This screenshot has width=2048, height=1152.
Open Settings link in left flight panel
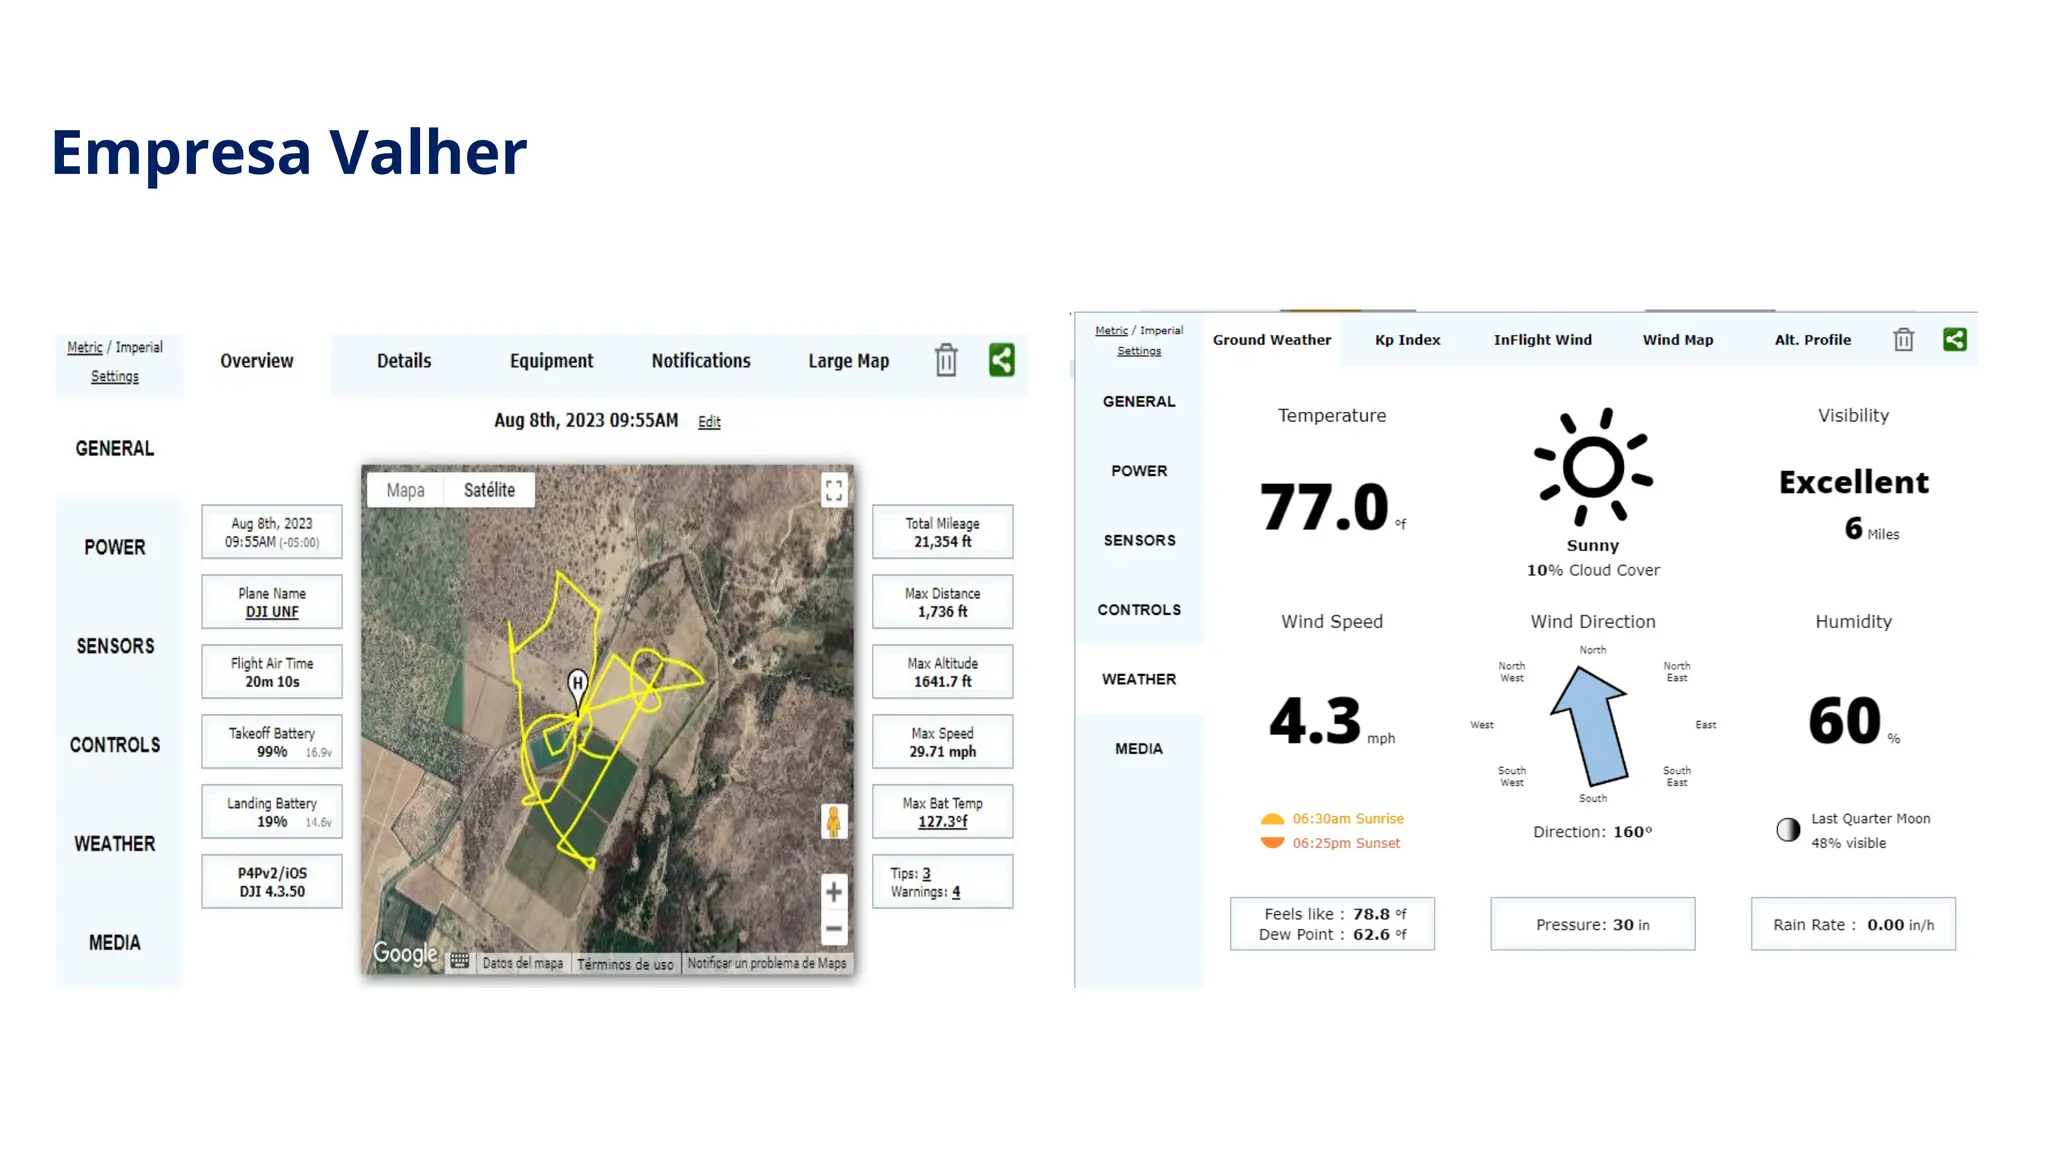115,377
